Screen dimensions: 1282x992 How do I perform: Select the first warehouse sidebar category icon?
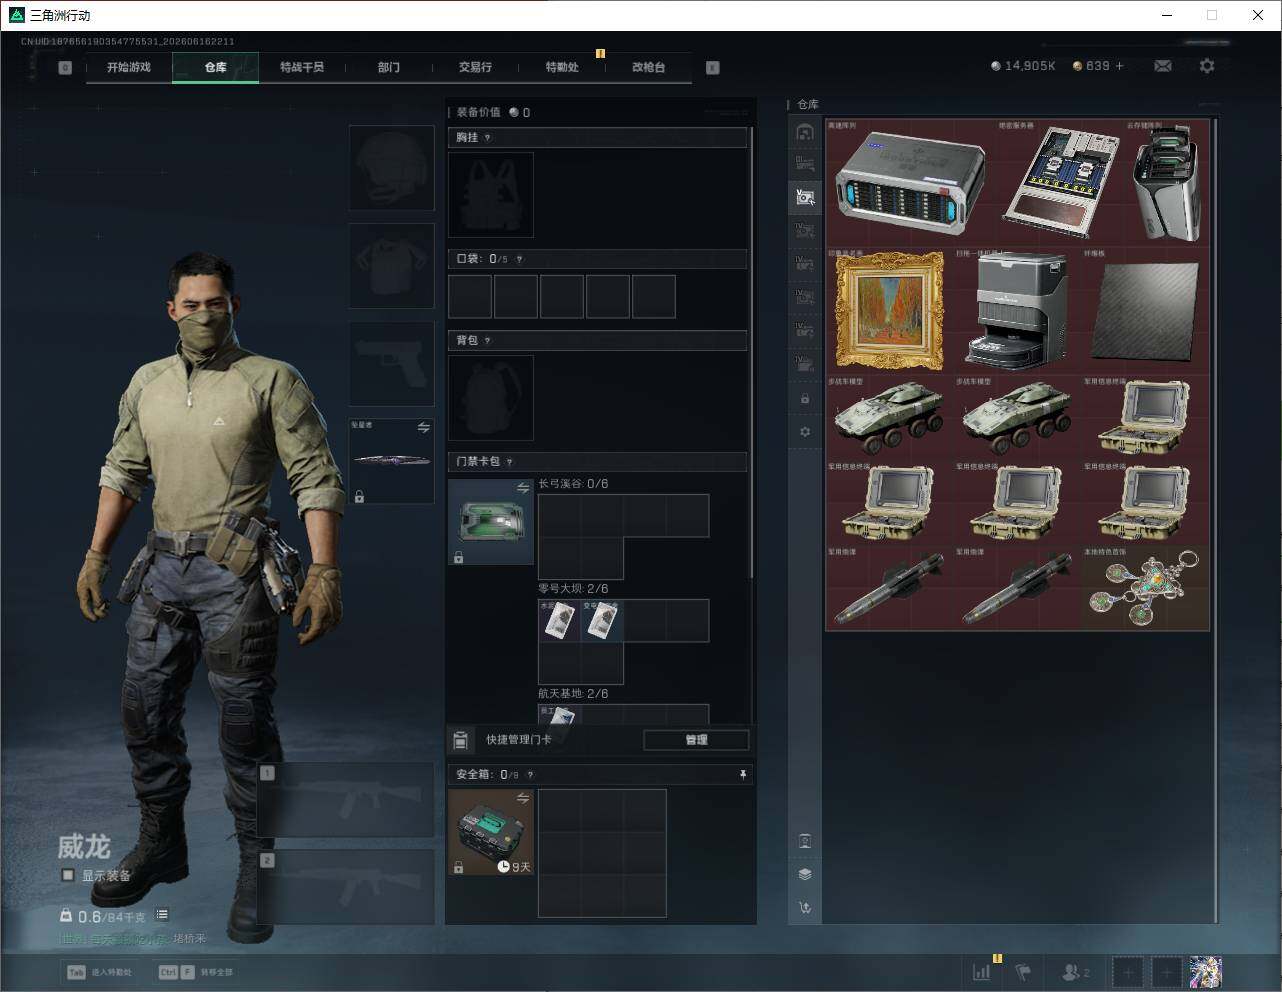(805, 132)
